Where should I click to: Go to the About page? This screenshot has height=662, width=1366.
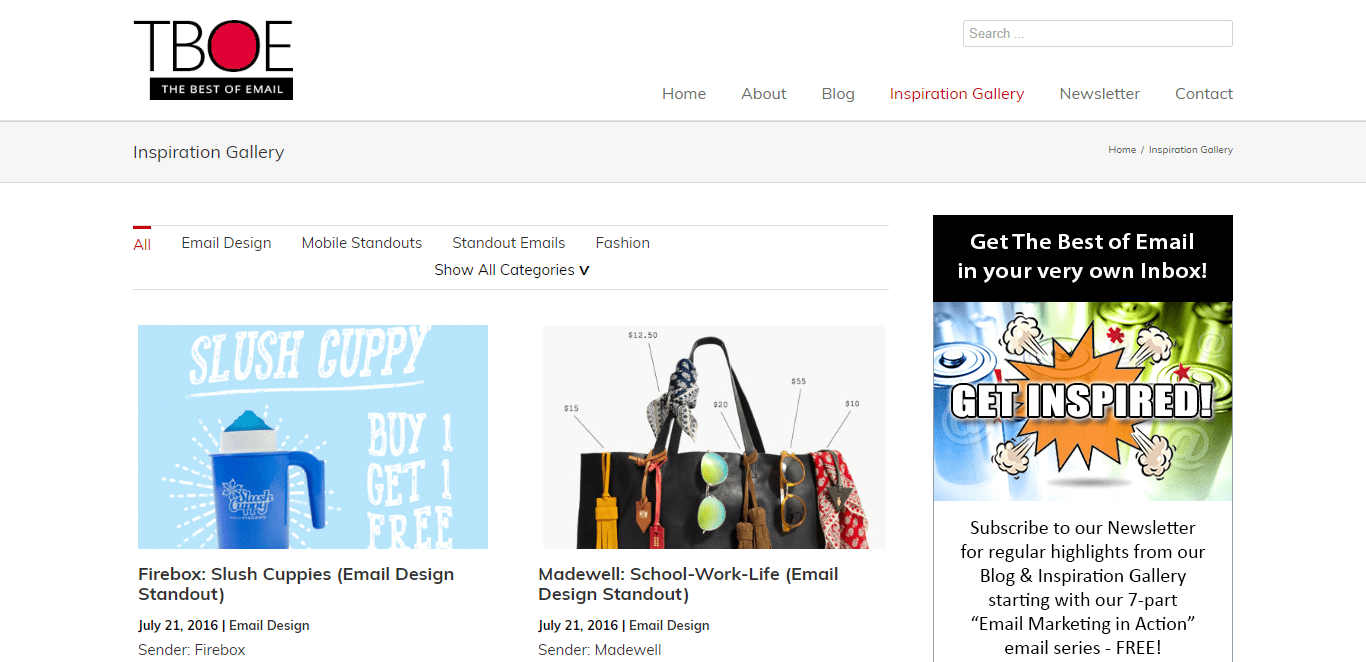pyautogui.click(x=763, y=94)
